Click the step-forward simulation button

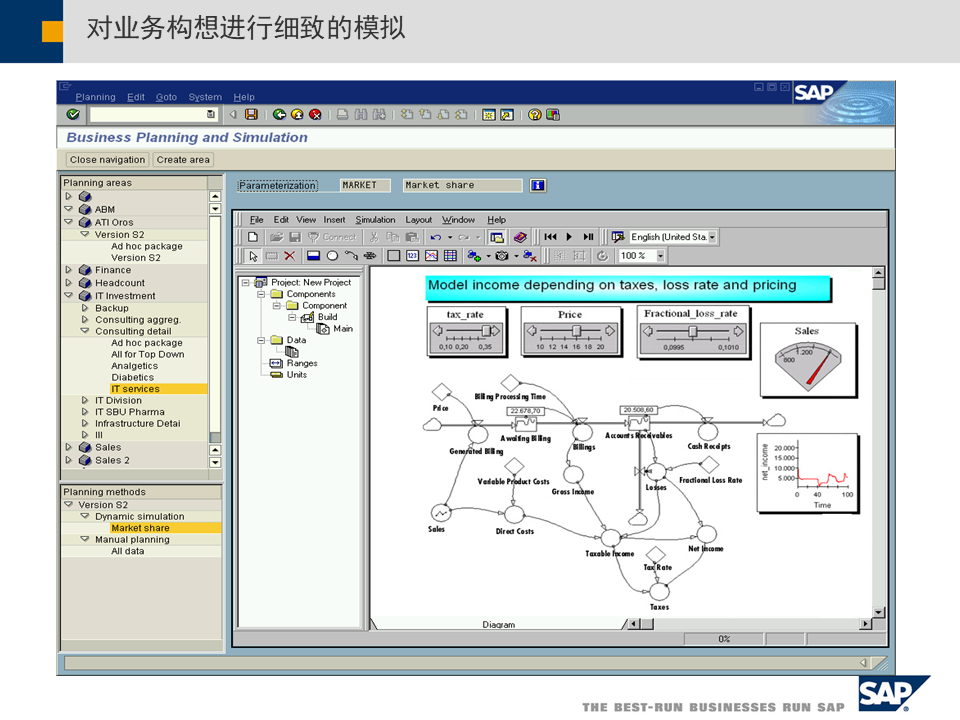588,237
